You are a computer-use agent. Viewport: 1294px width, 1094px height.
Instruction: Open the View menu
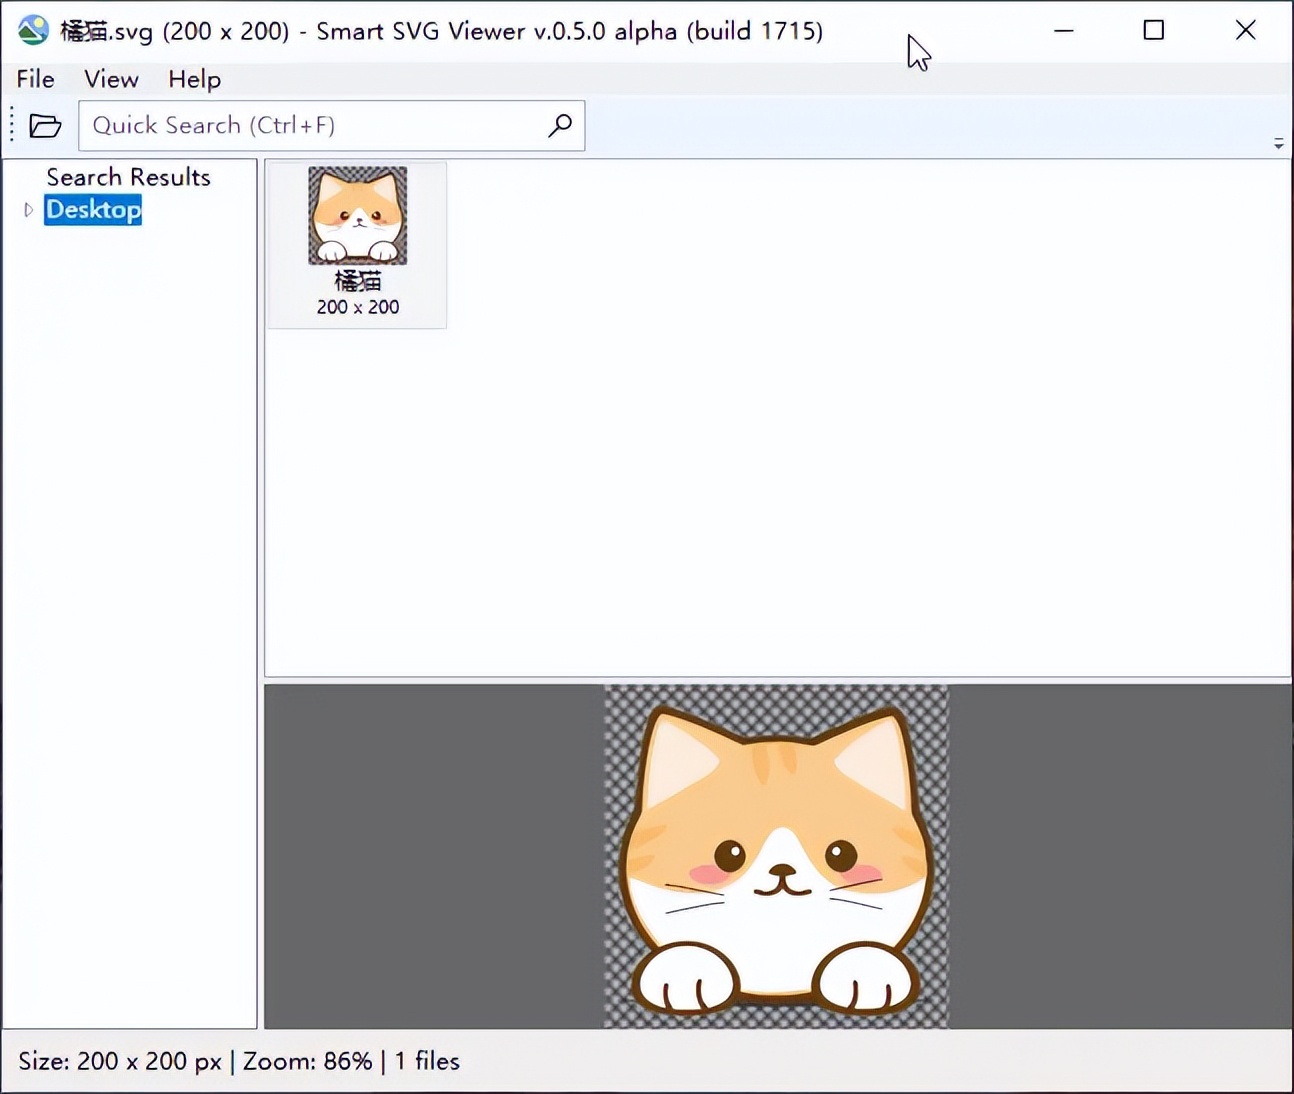(111, 79)
